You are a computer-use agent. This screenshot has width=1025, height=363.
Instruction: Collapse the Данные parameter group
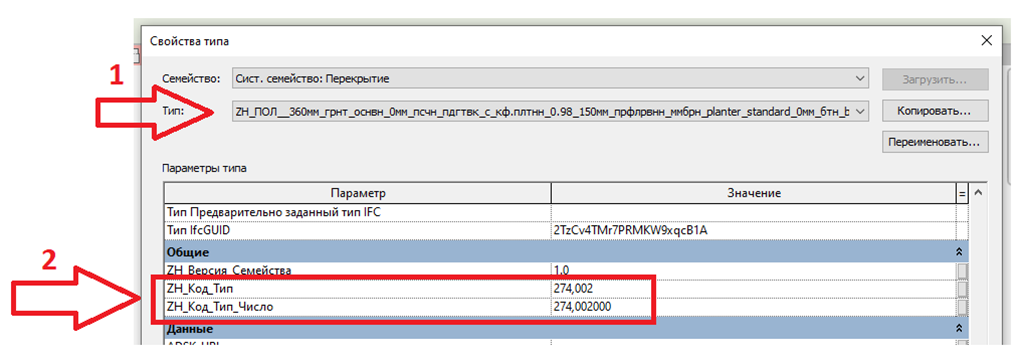[960, 328]
